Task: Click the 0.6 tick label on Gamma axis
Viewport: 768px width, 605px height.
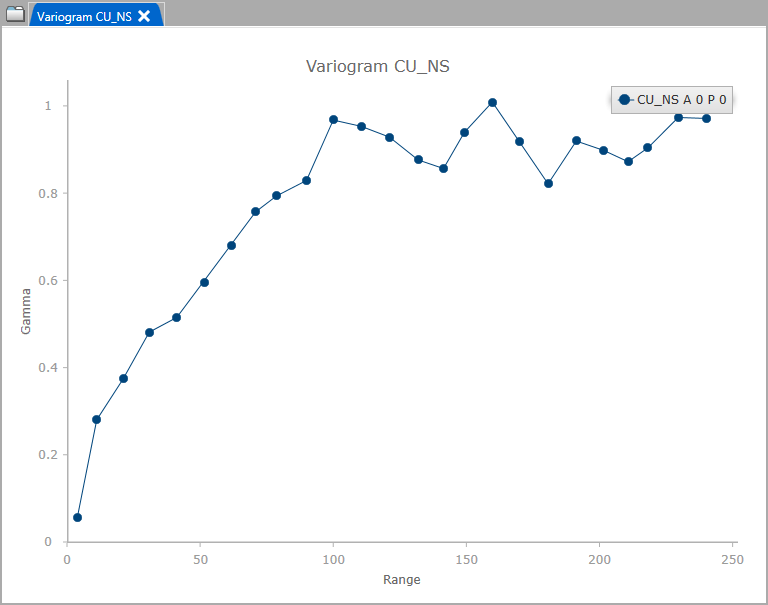Action: pyautogui.click(x=43, y=280)
